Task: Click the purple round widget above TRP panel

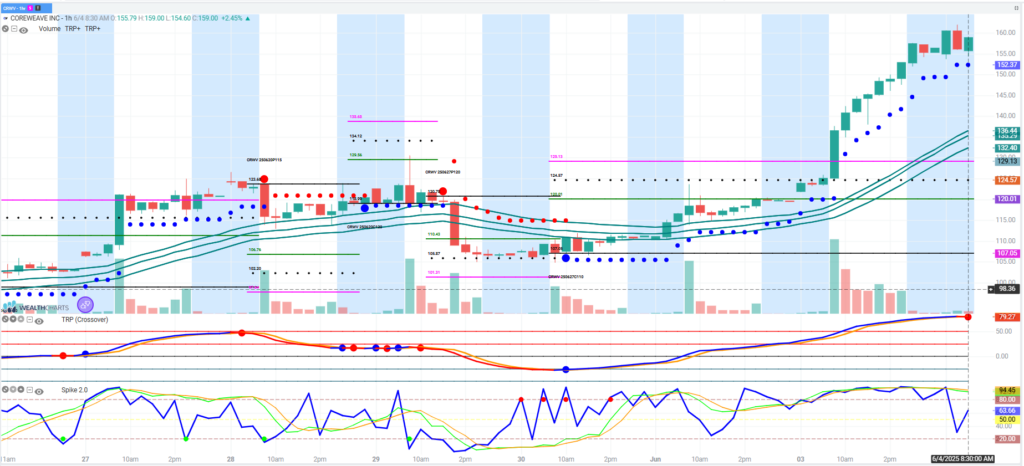Action: (x=86, y=304)
